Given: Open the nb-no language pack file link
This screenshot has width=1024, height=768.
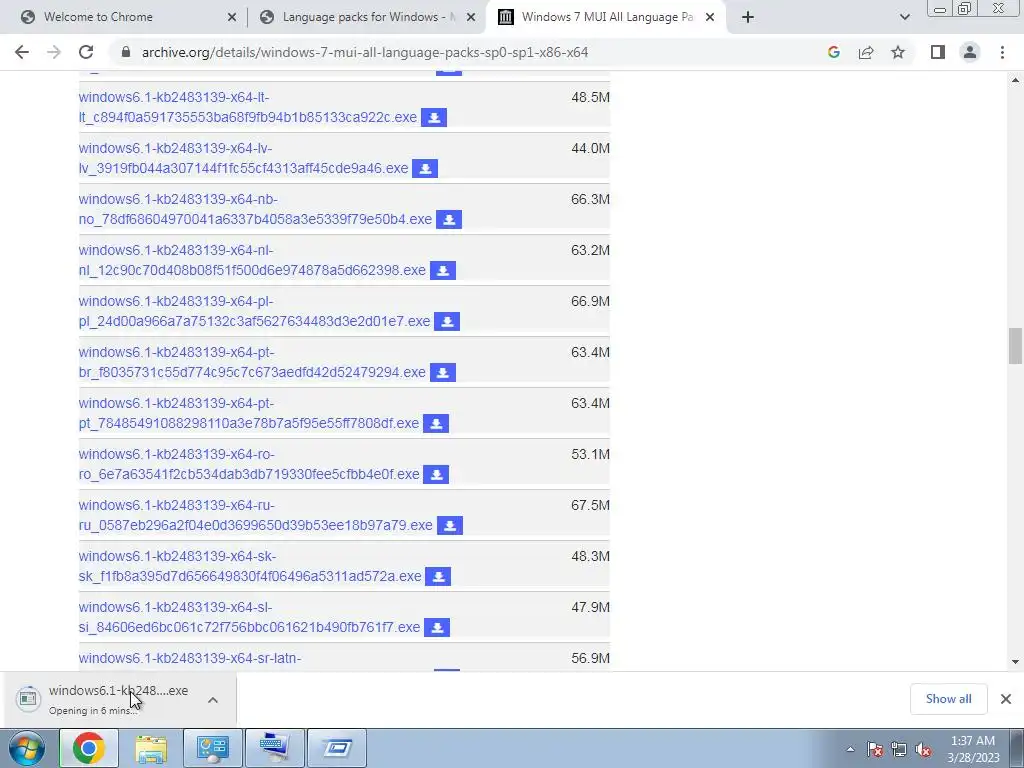Looking at the screenshot, I should 255,209.
